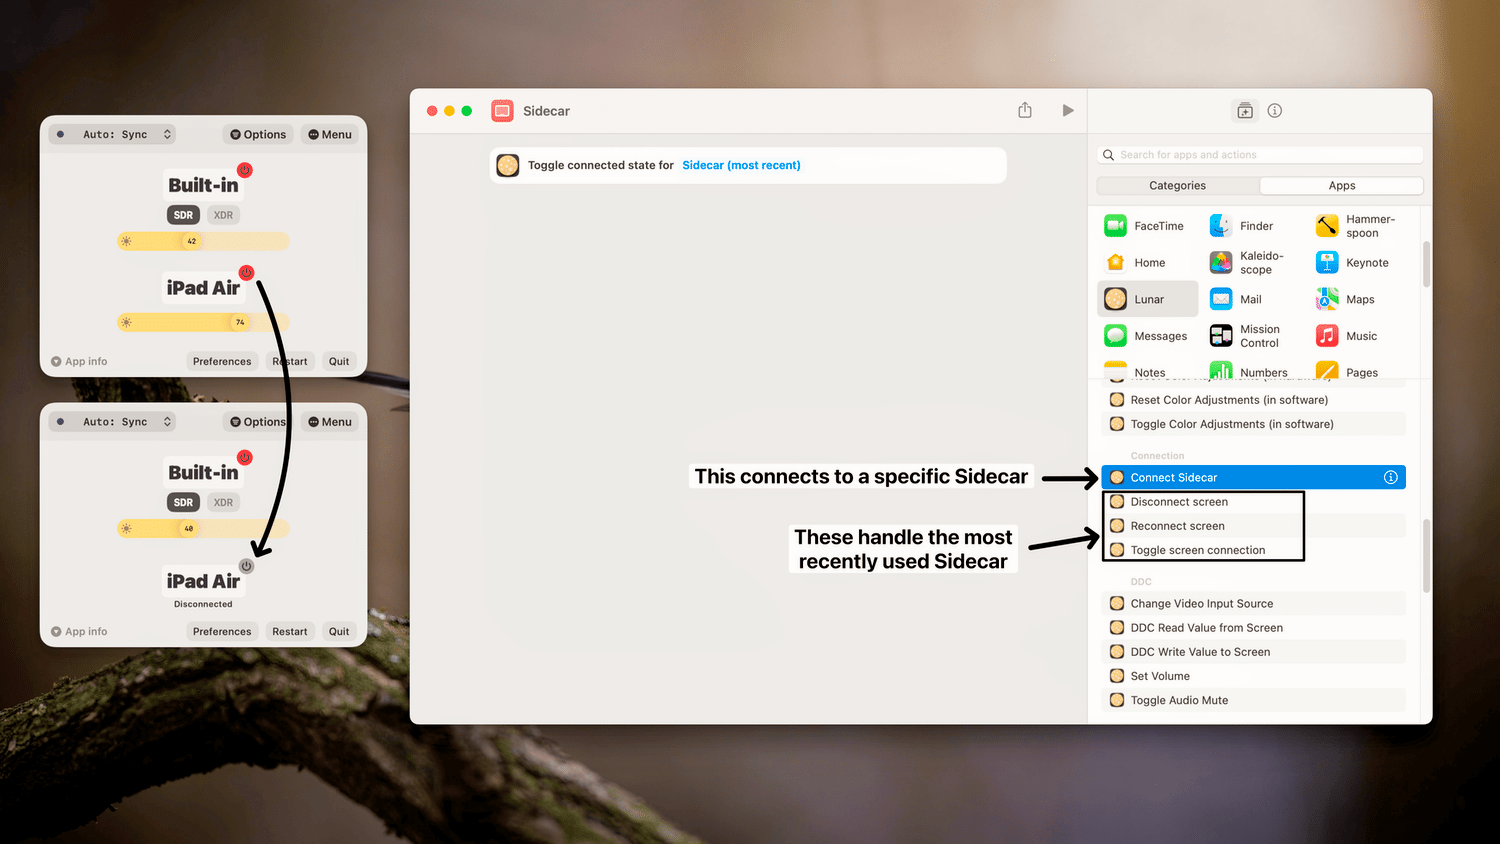Enable XDR in the Lunar panel showing Disconnected

click(x=223, y=503)
